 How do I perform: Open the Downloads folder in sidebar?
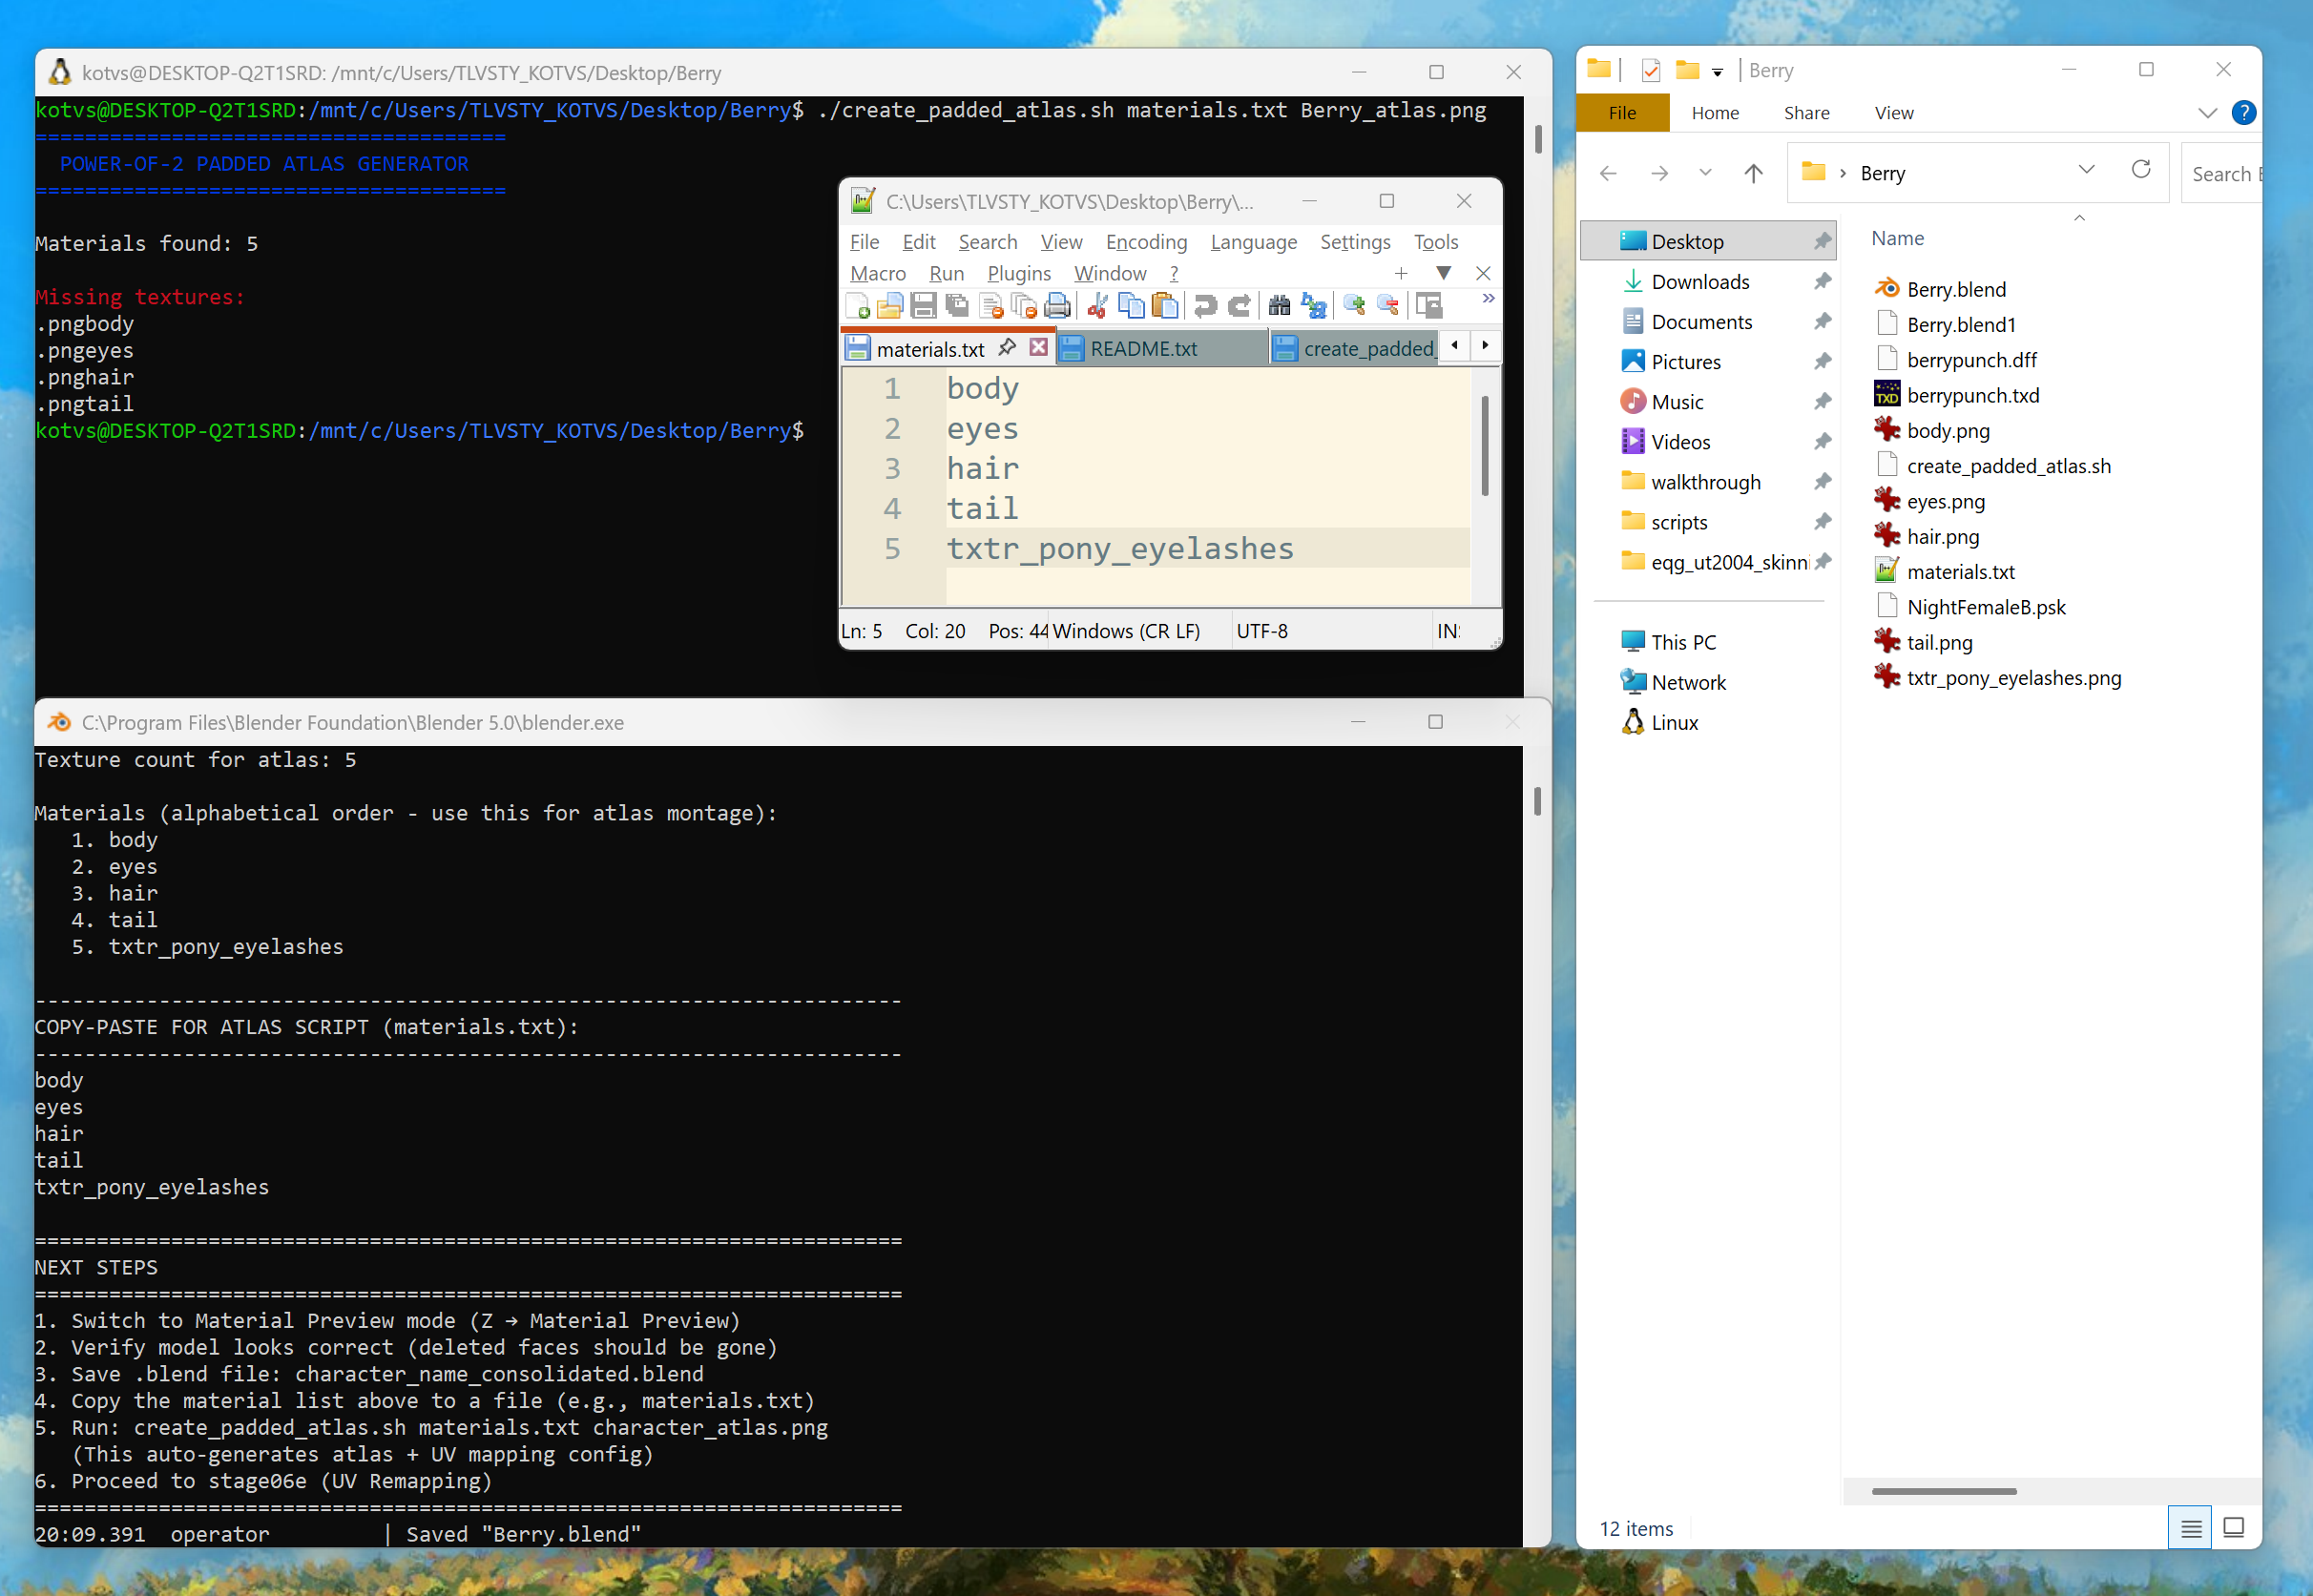1700,282
